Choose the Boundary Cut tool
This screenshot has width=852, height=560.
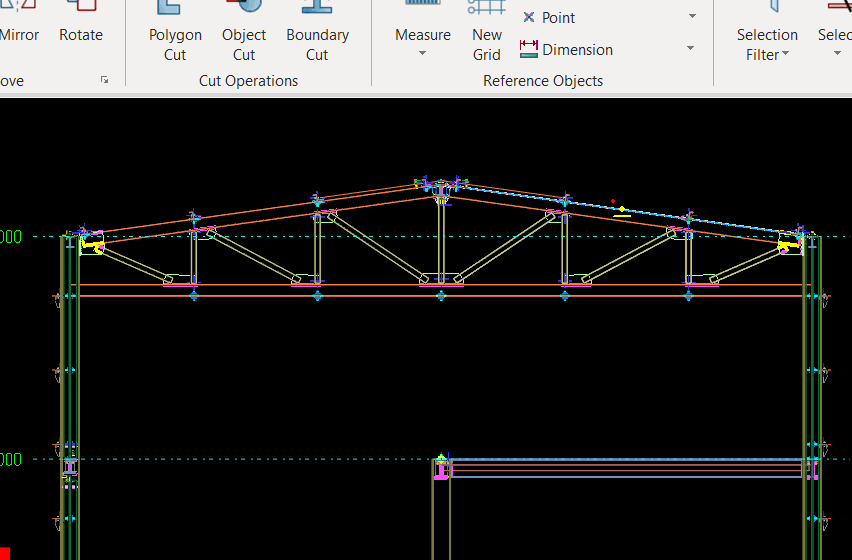(x=317, y=35)
